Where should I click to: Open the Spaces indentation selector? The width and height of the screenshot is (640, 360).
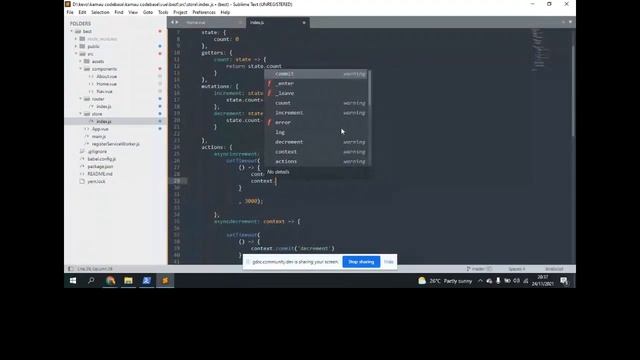[517, 269]
